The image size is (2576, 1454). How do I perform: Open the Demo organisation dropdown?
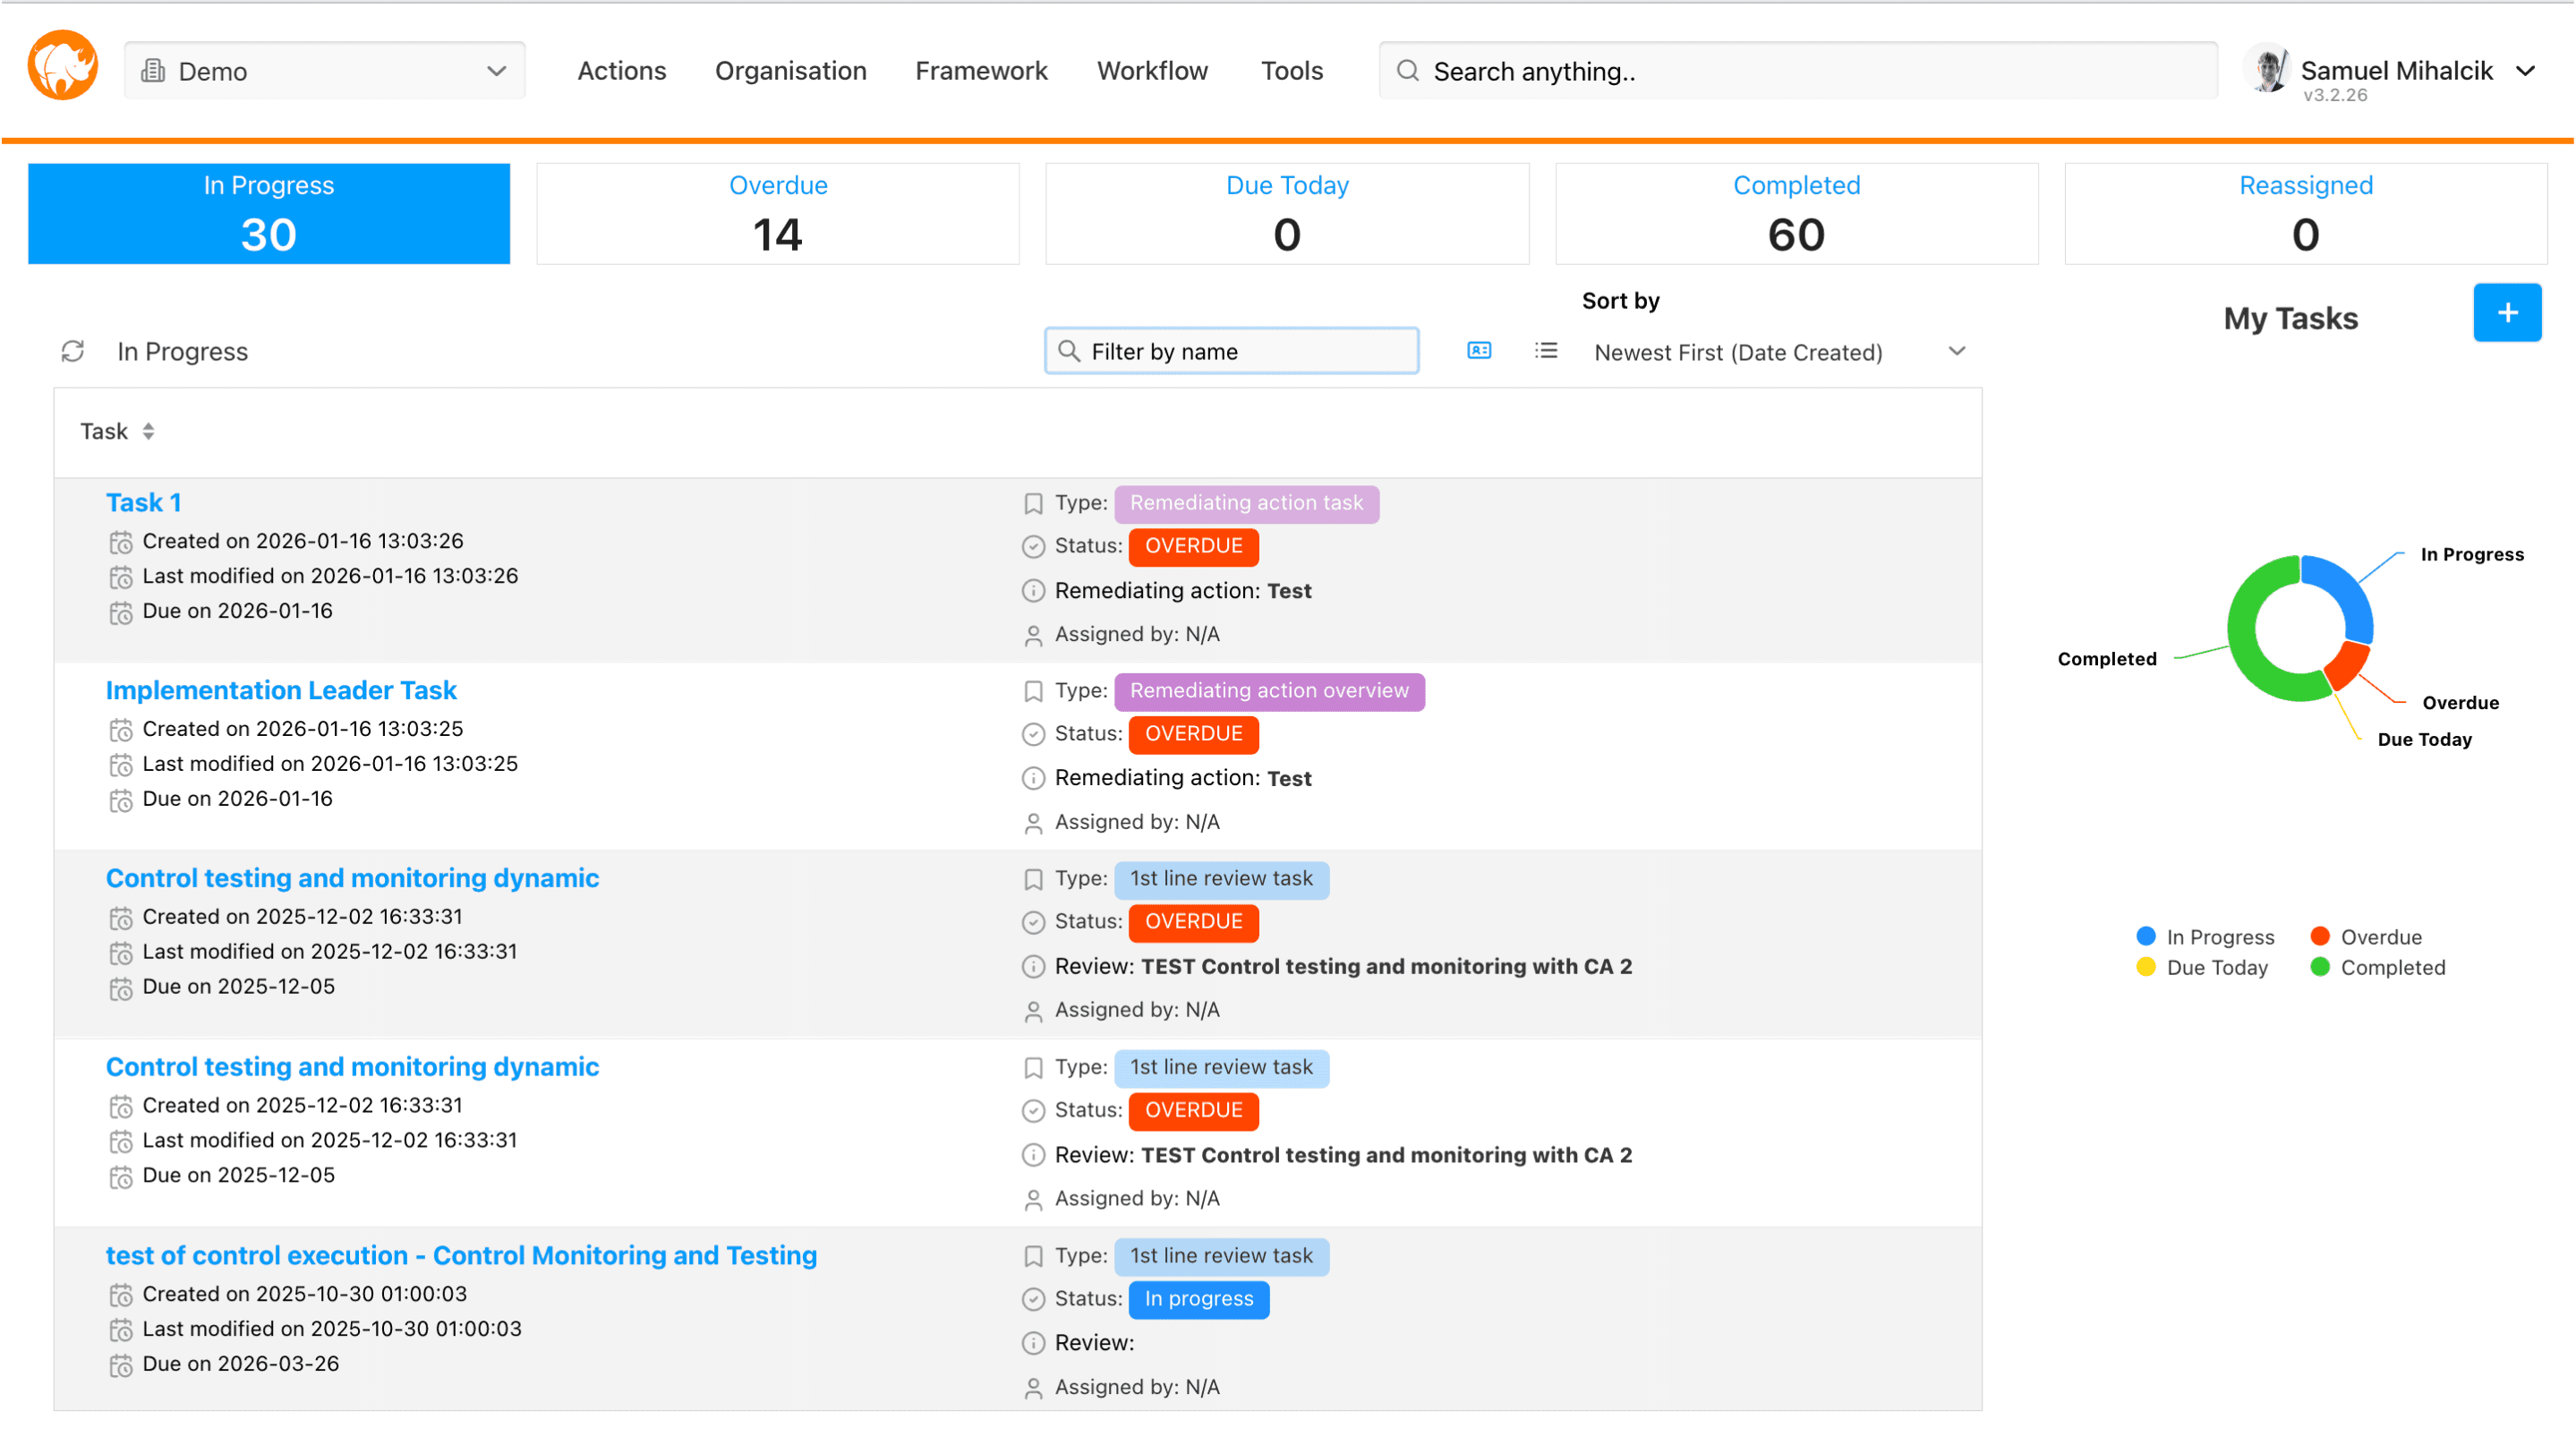[x=324, y=71]
